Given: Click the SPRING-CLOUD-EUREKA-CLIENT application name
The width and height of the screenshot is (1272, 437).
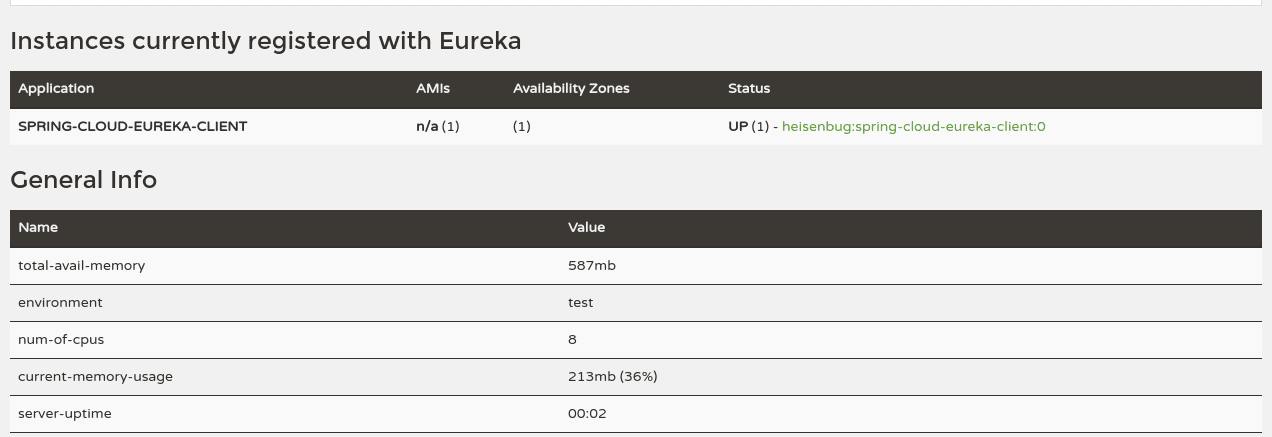Looking at the screenshot, I should pyautogui.click(x=132, y=127).
